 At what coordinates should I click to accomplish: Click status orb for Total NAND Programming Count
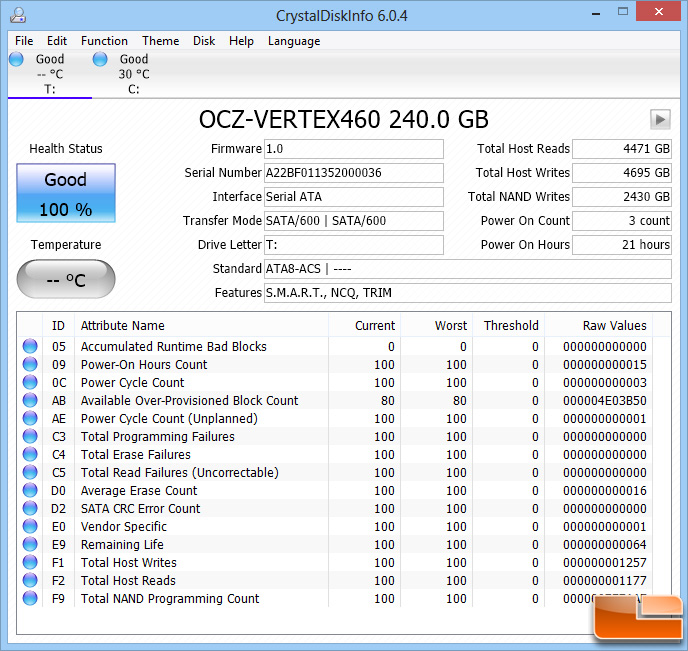pos(30,598)
